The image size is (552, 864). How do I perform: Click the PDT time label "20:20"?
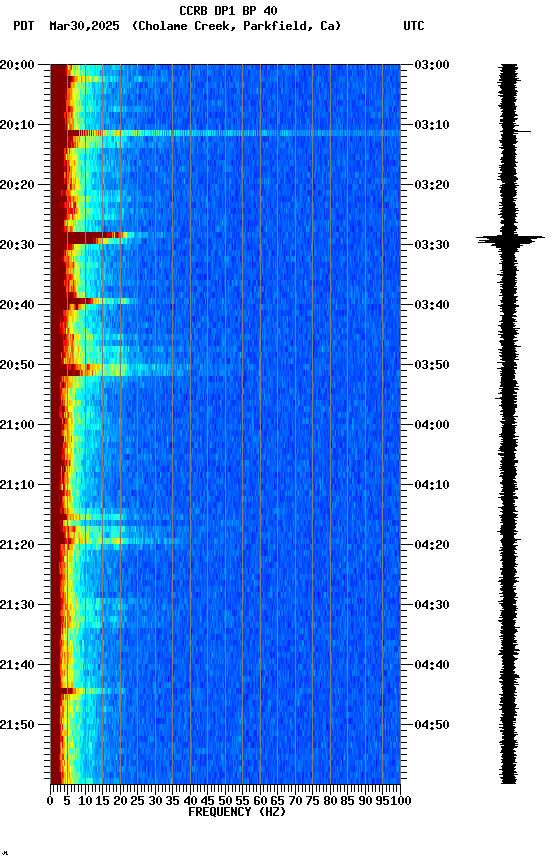[17, 185]
